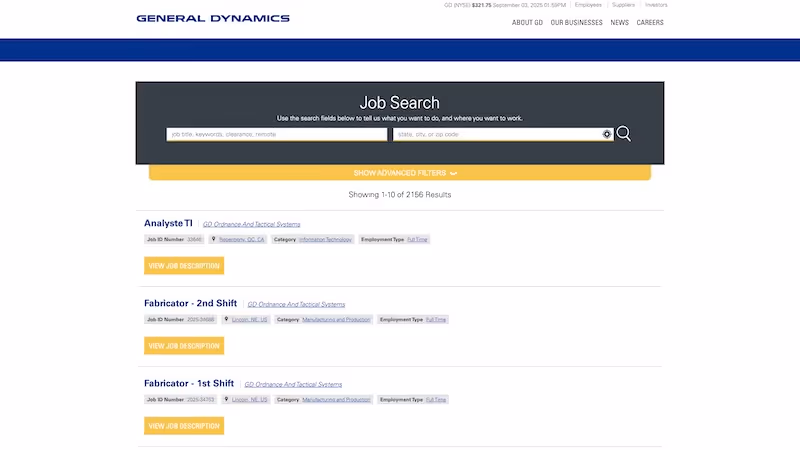
Task: Open GD Ordnance link beside Fabricator 2nd Shift
Action: [x=296, y=304]
